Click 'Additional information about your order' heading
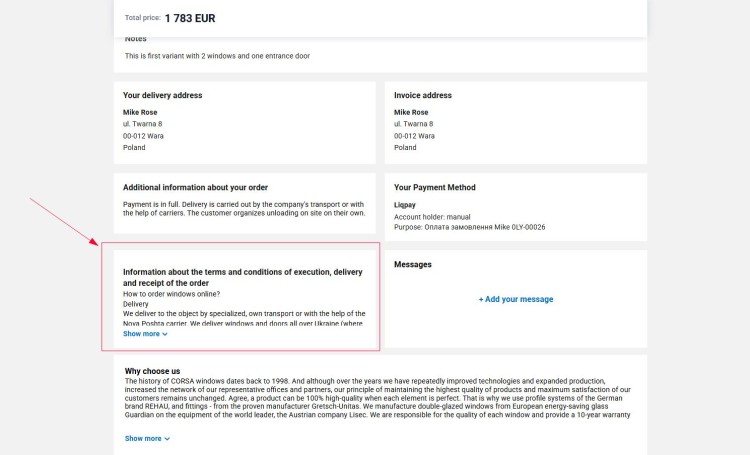Image resolution: width=750 pixels, height=455 pixels. (x=195, y=187)
